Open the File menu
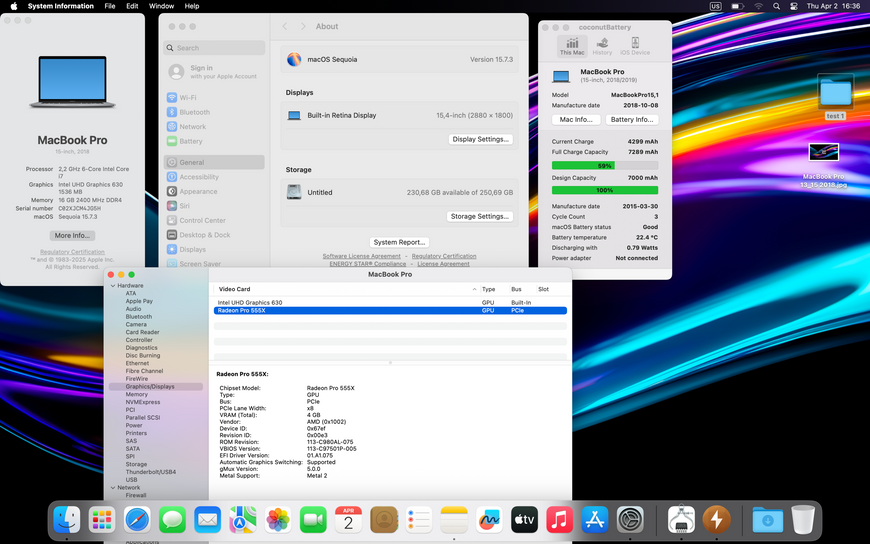This screenshot has width=870, height=544. [x=110, y=6]
